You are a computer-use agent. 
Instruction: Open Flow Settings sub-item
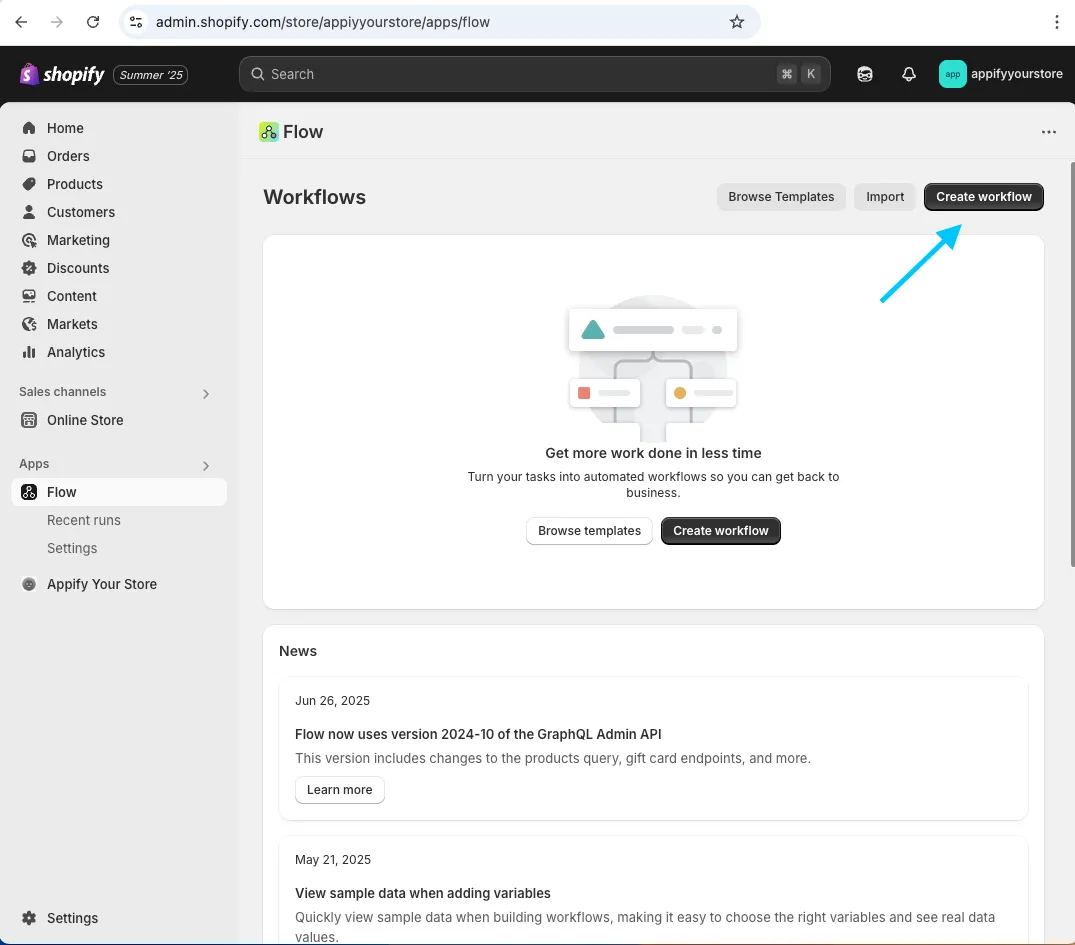(72, 549)
